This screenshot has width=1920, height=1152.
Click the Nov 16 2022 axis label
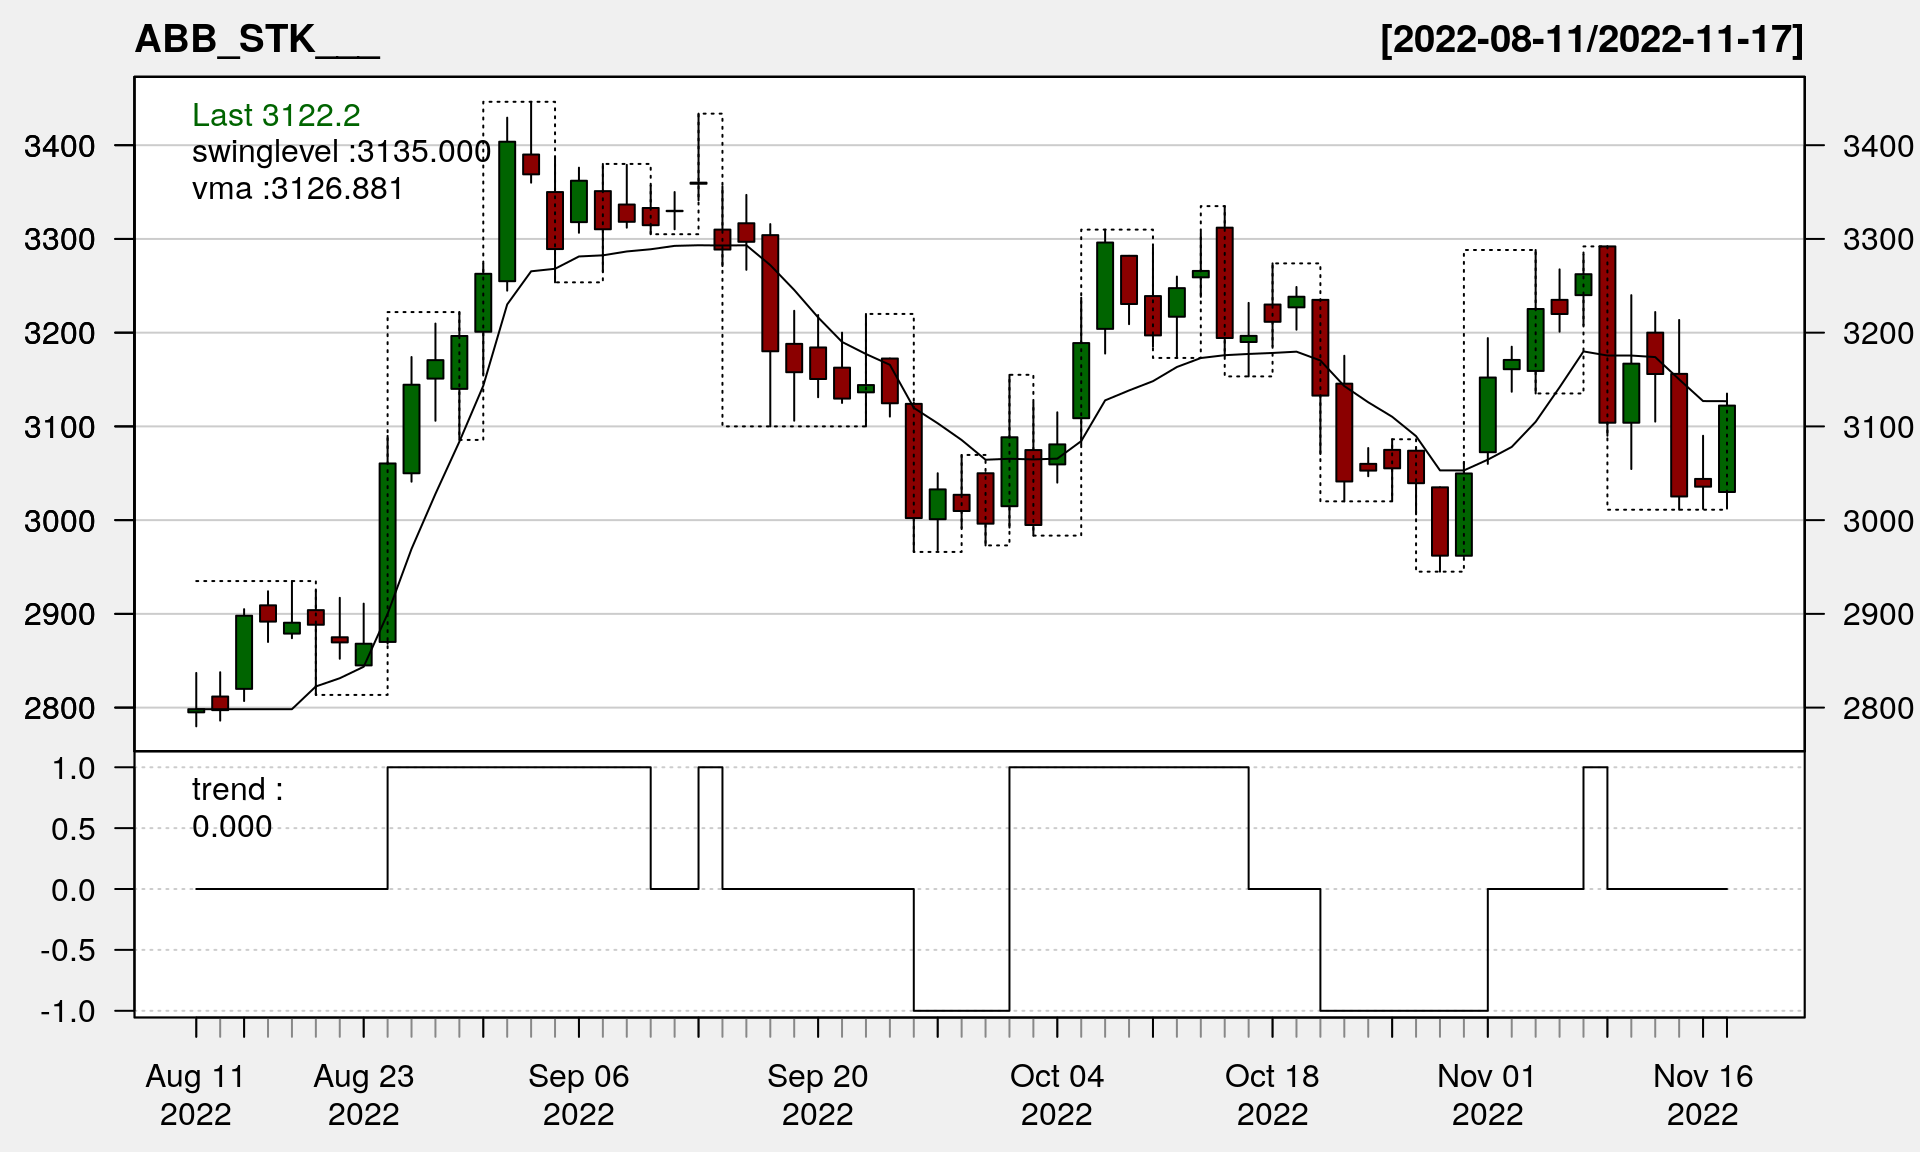pyautogui.click(x=1702, y=1094)
